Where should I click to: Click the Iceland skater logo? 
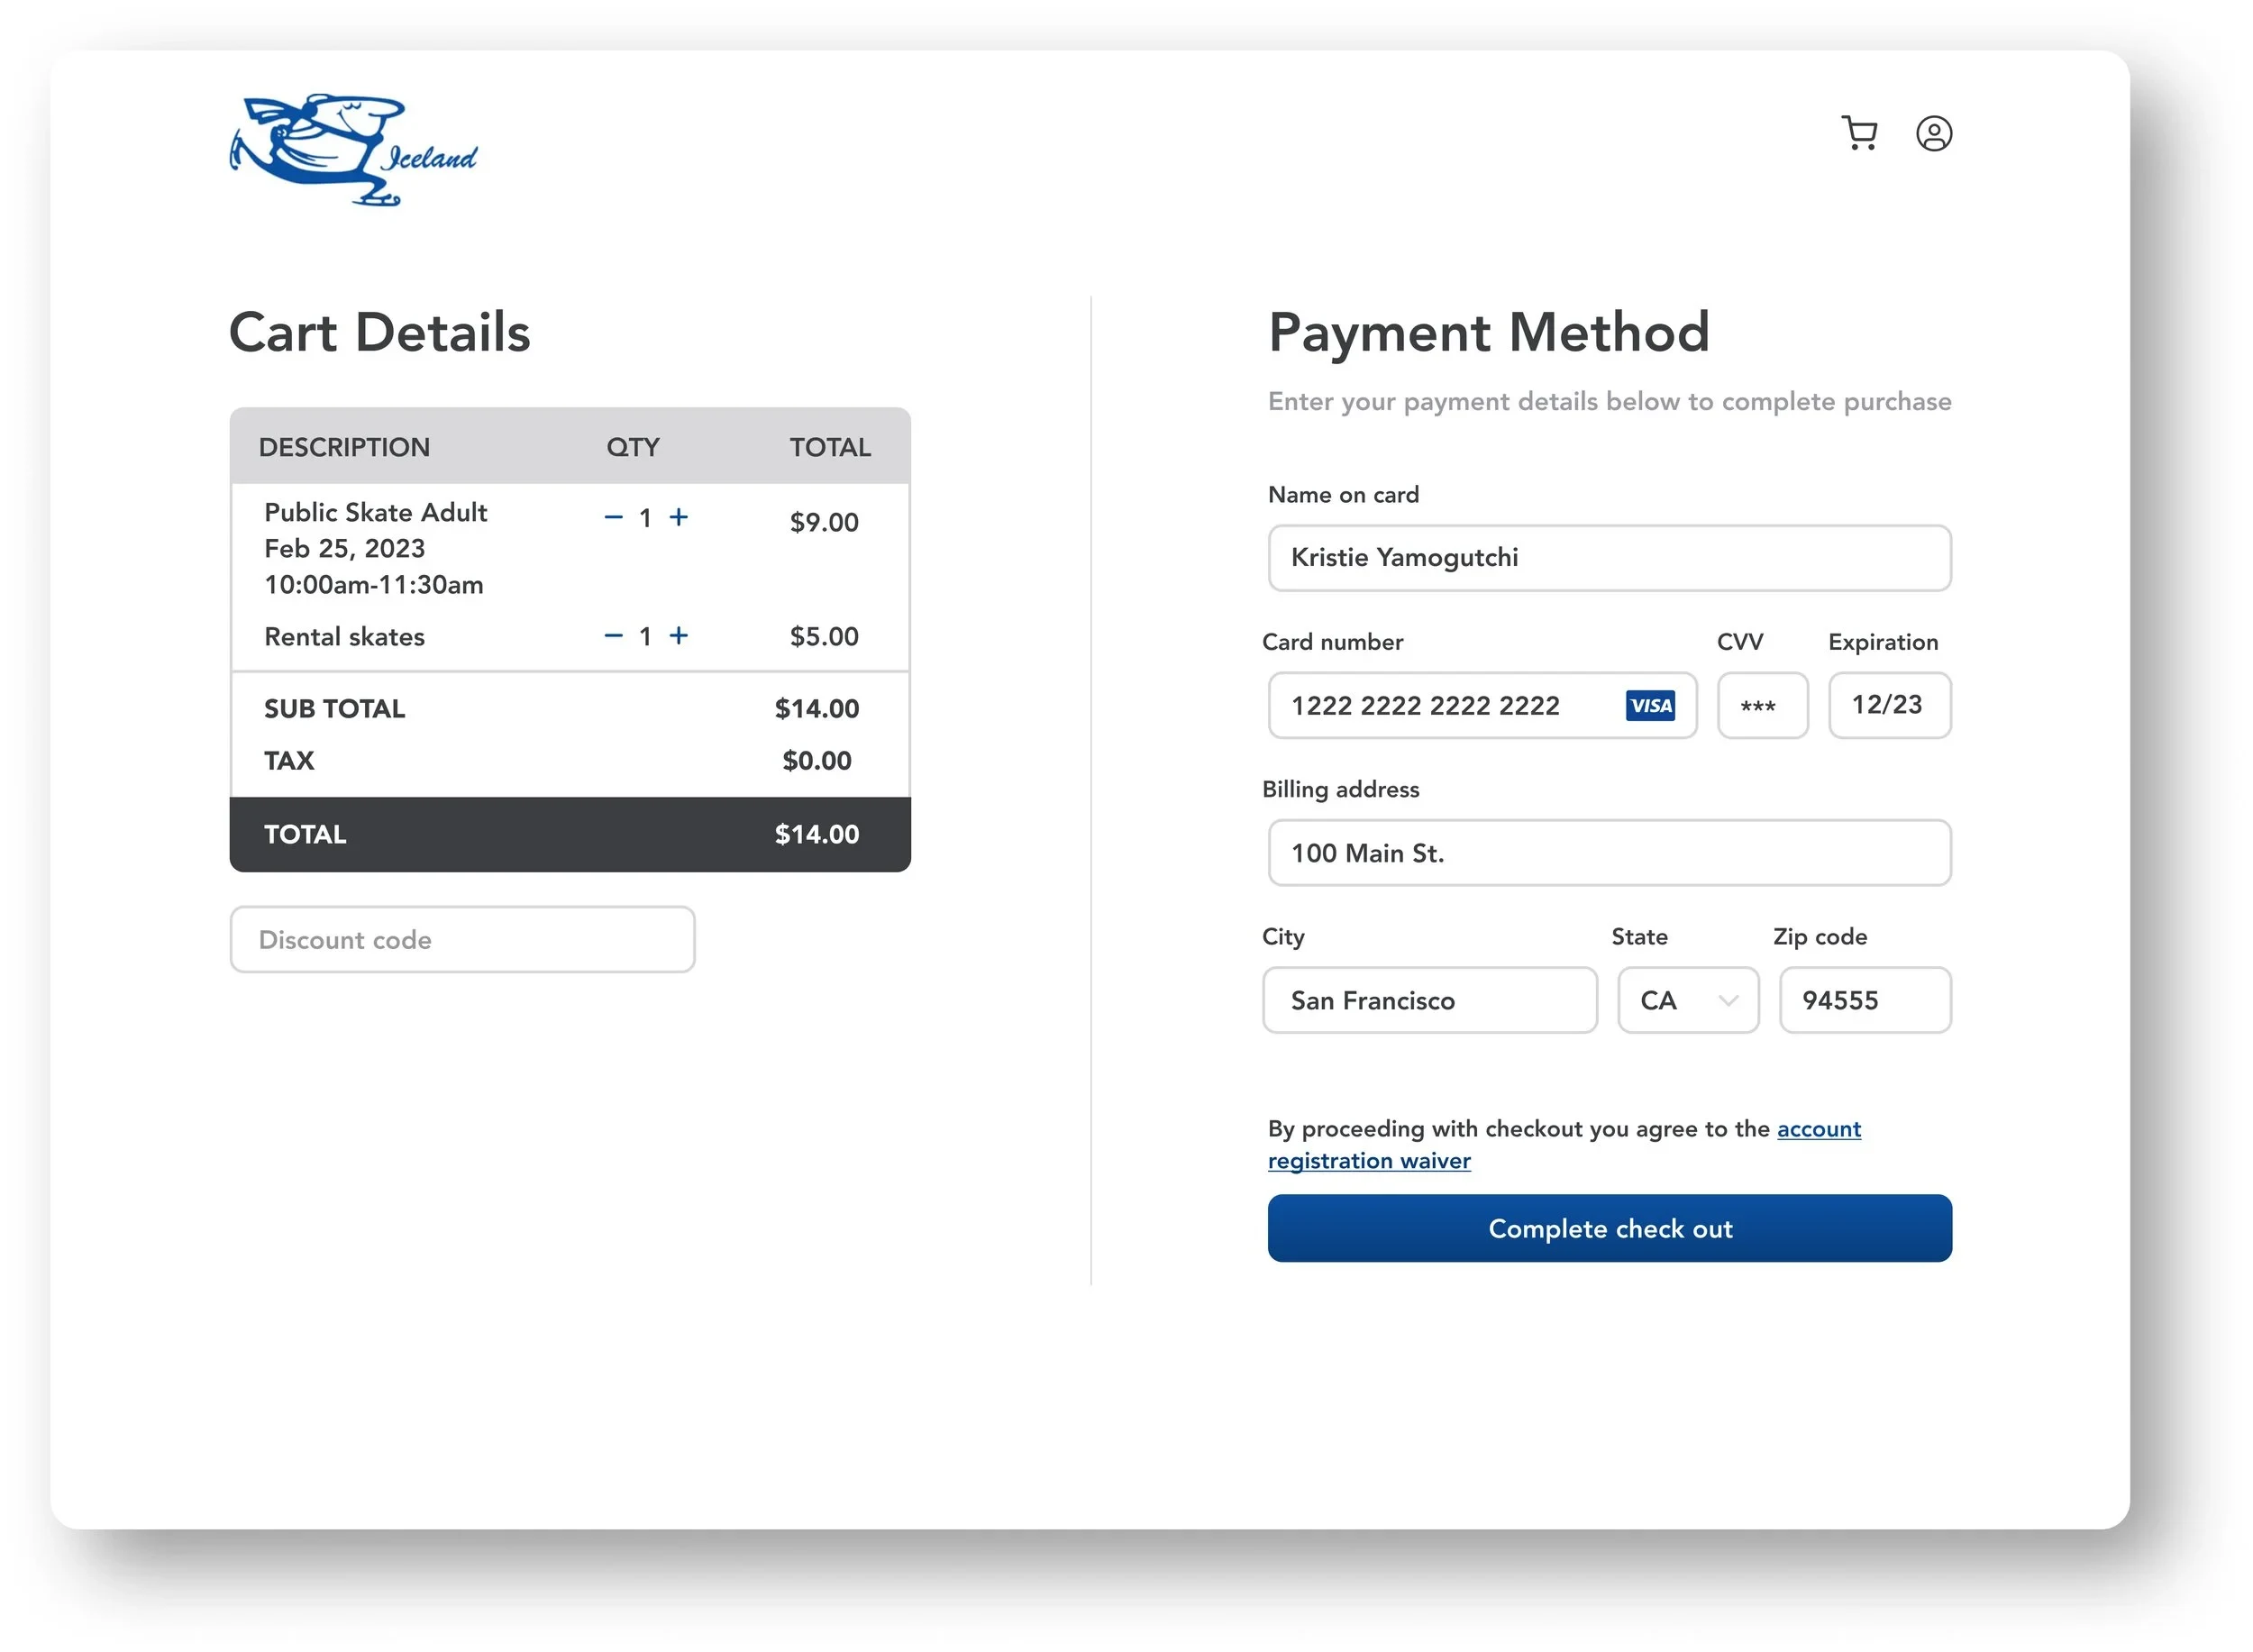coord(352,151)
